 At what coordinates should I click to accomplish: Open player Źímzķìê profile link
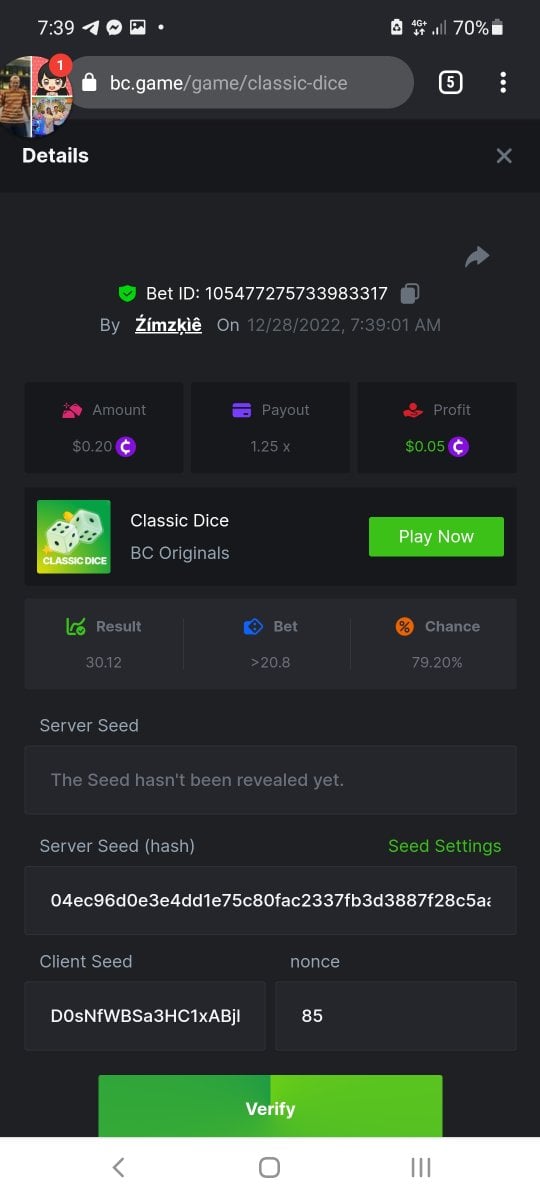coord(168,325)
